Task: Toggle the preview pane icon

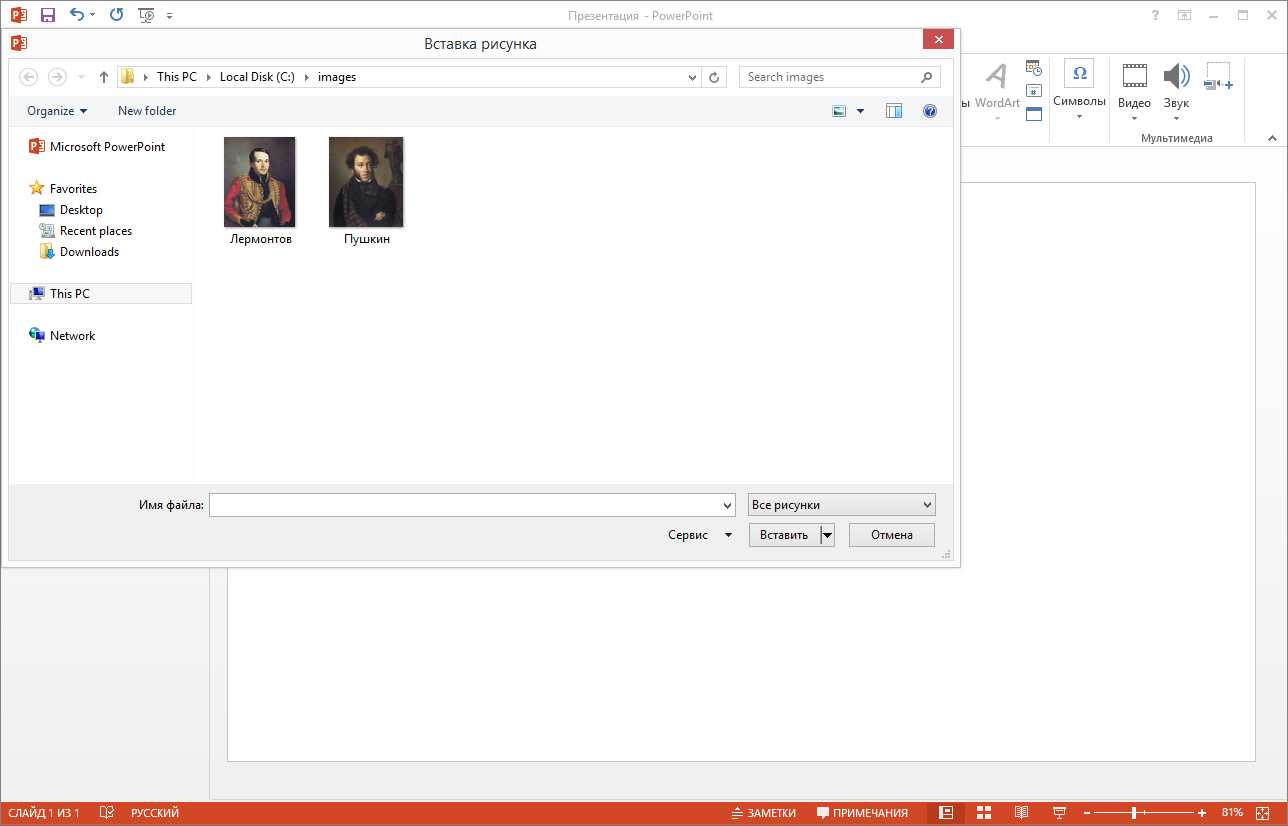Action: coord(894,111)
